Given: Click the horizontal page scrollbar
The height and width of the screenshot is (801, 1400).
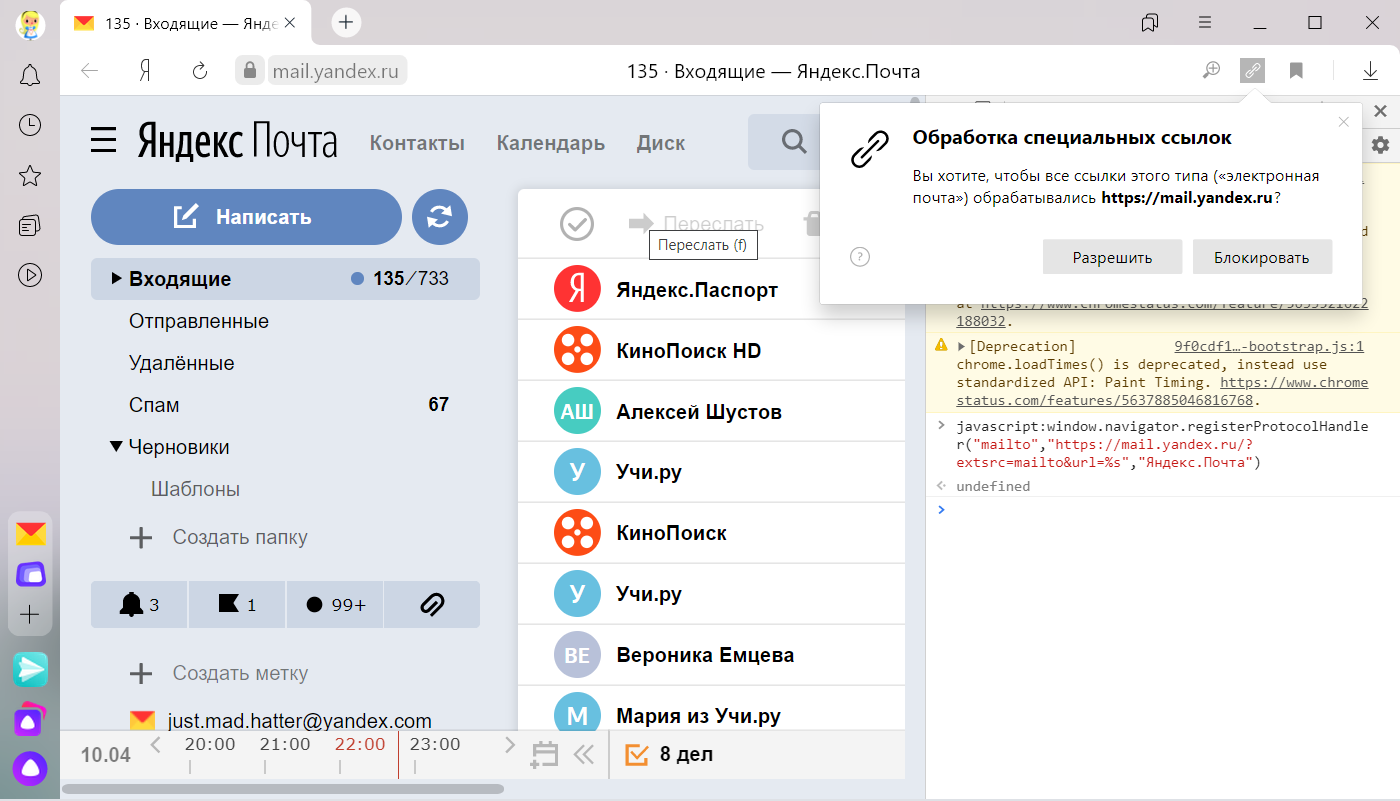Looking at the screenshot, I should (282, 789).
